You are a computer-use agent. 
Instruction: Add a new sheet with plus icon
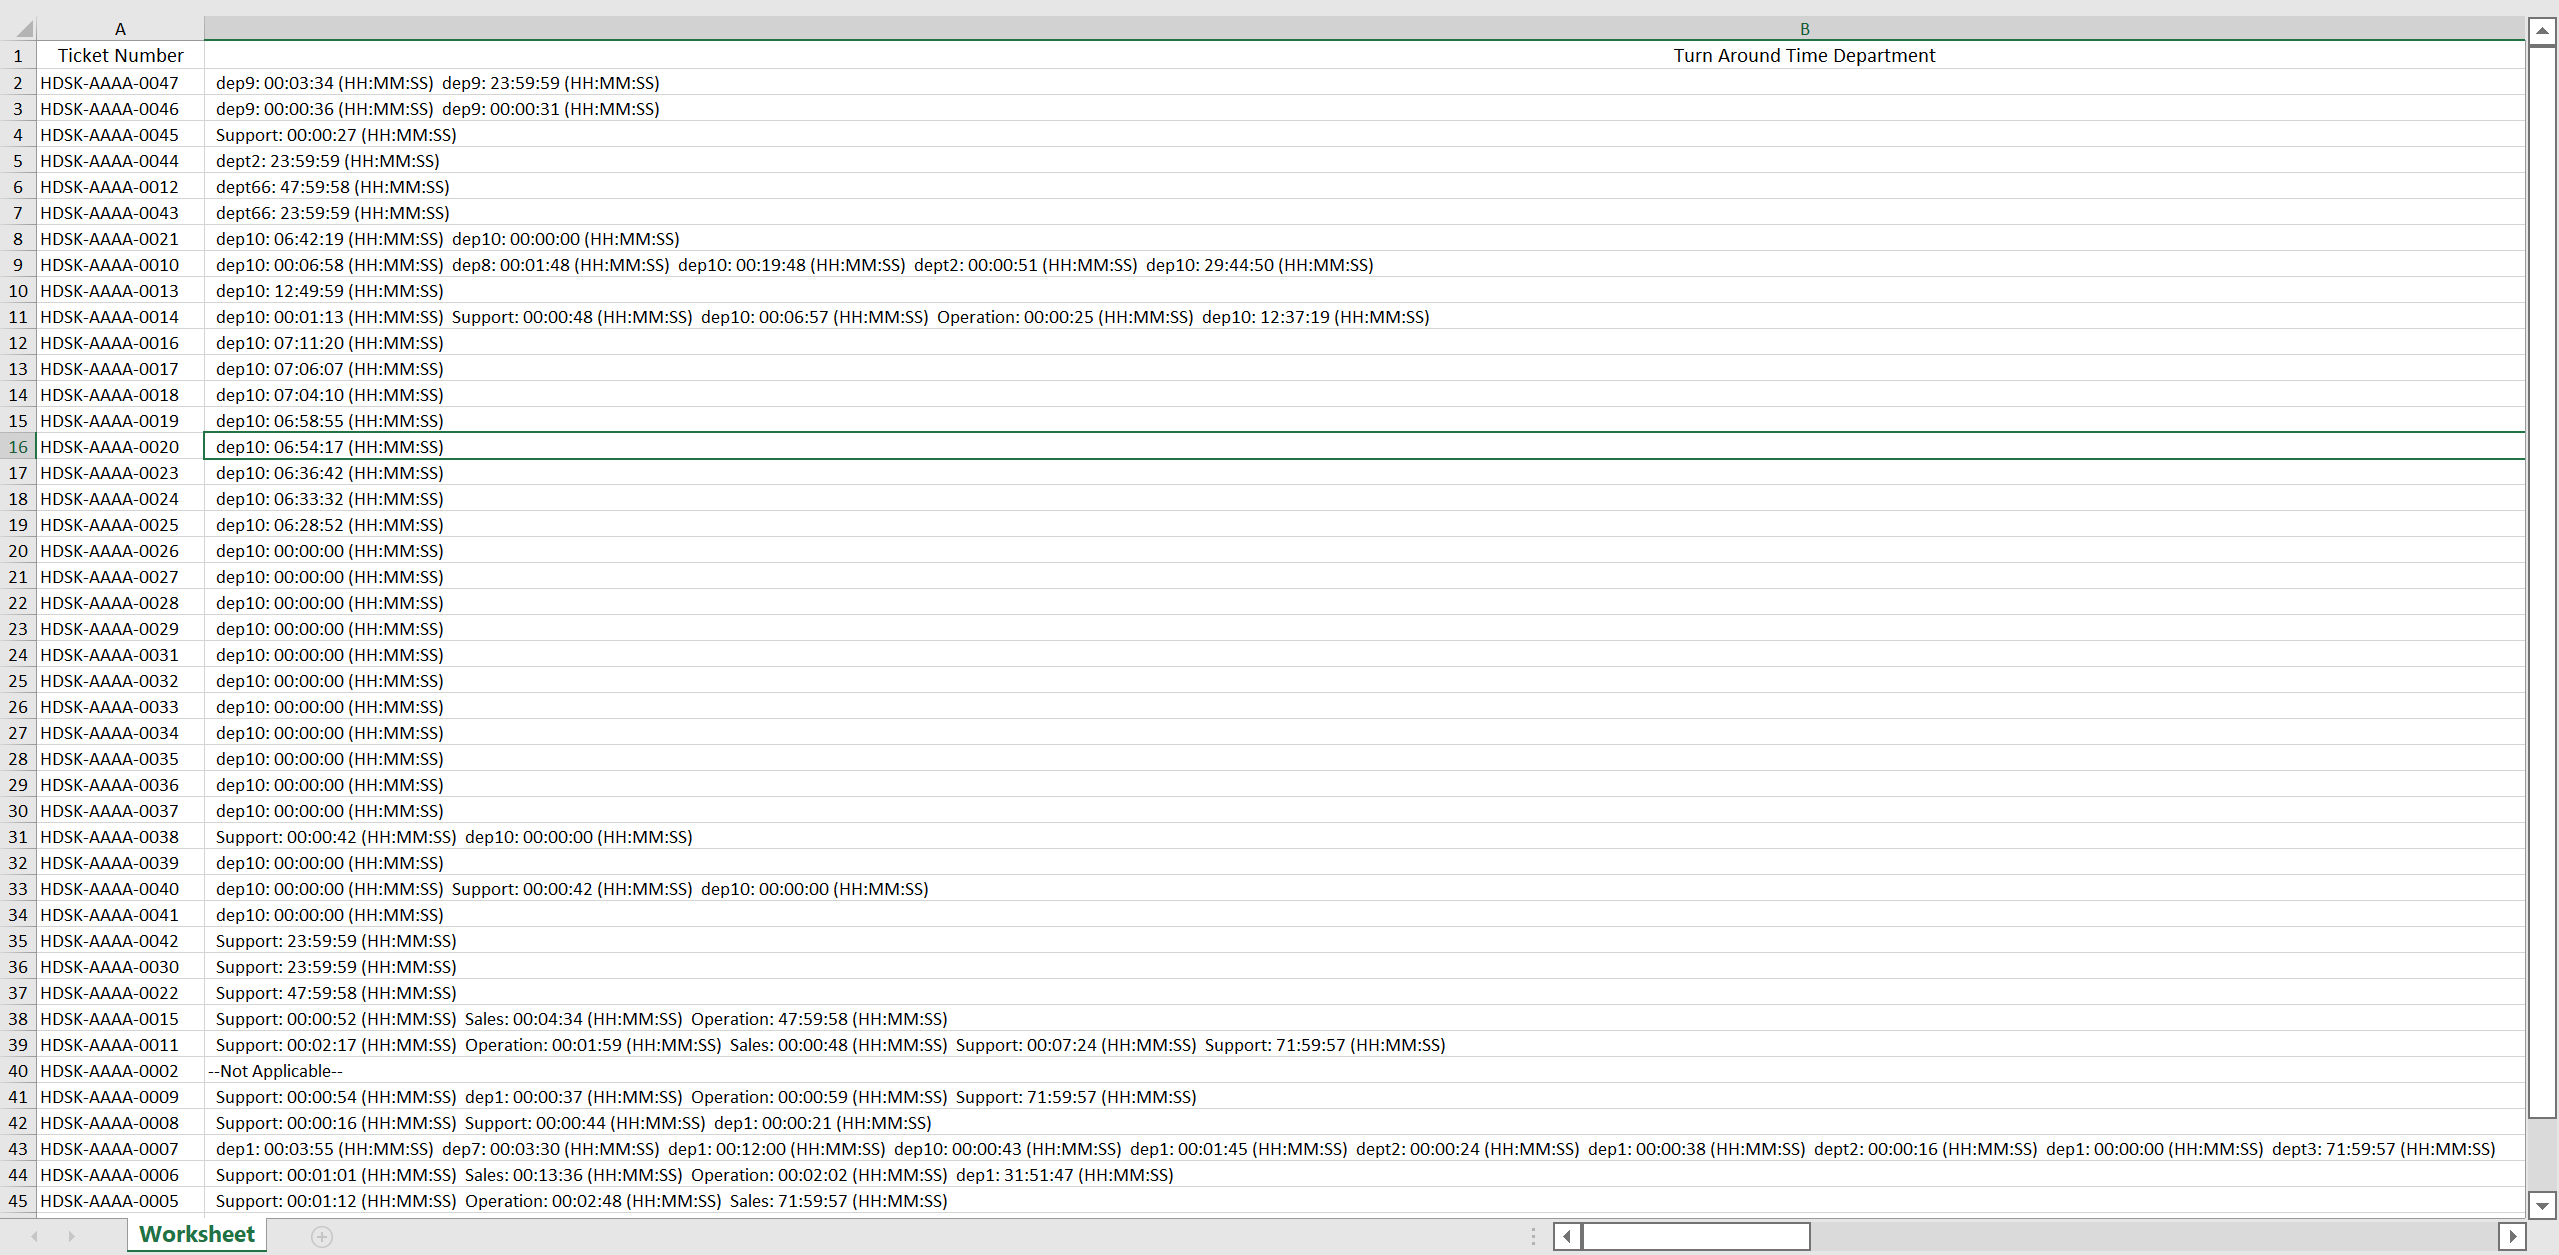[321, 1237]
